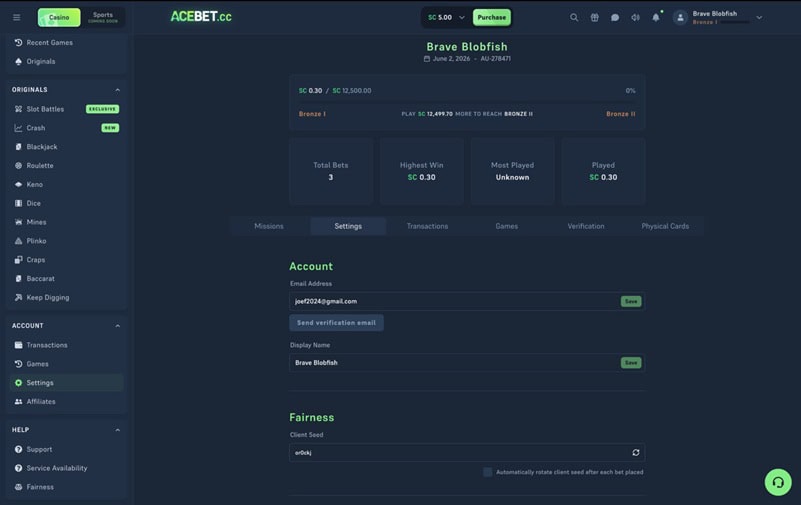Select the Settings profile tab
The width and height of the screenshot is (801, 505).
[x=348, y=226]
